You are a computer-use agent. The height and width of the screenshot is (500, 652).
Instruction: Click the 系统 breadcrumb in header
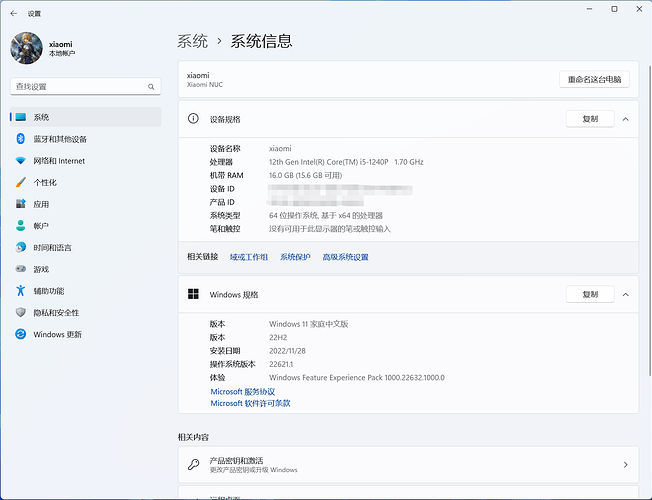(193, 41)
